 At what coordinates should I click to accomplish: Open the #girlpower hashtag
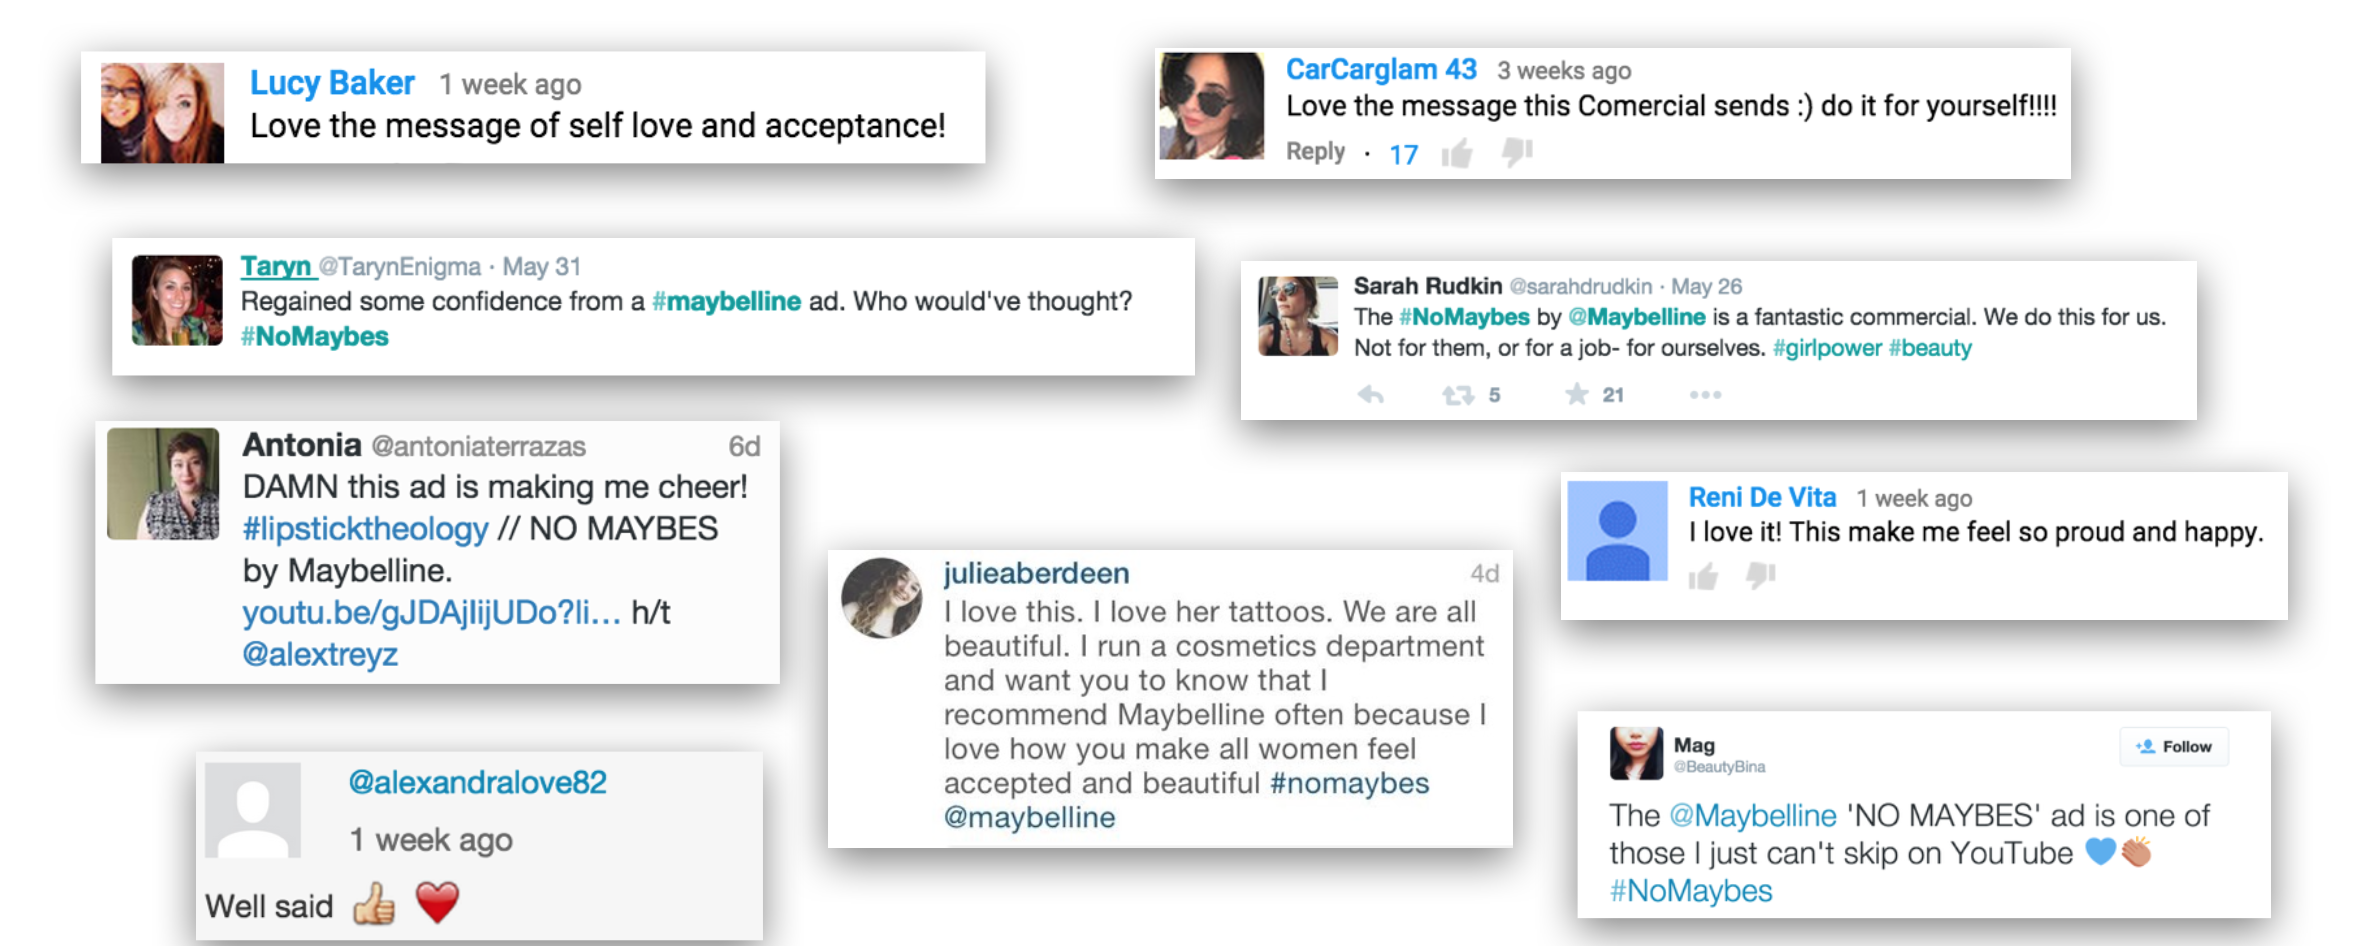[x=1827, y=348]
